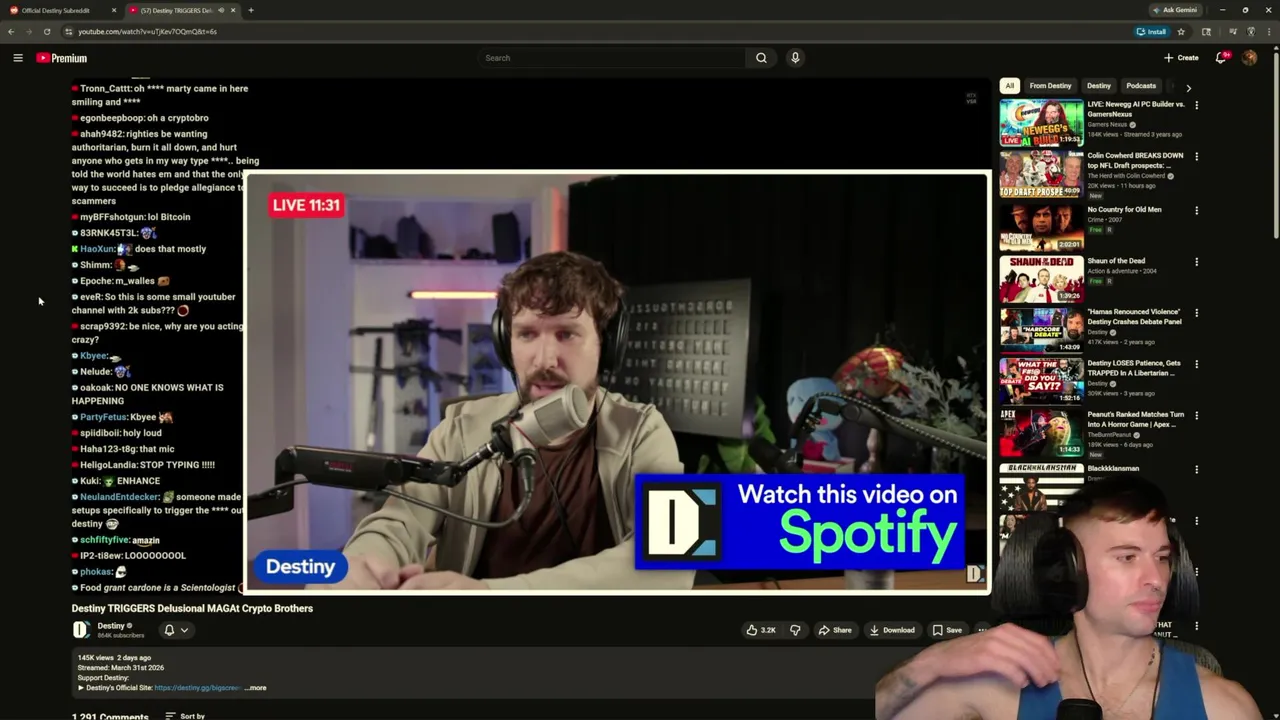Click Destiny watermark icon in video corner
1280x720 pixels.
pyautogui.click(x=975, y=573)
